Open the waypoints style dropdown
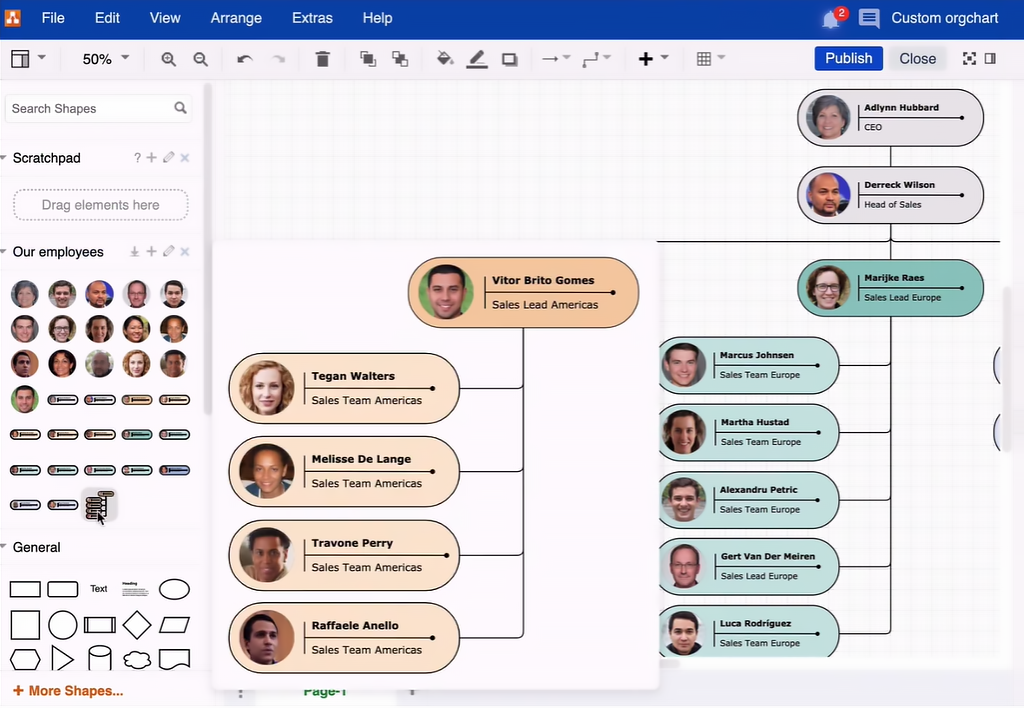 click(x=596, y=59)
